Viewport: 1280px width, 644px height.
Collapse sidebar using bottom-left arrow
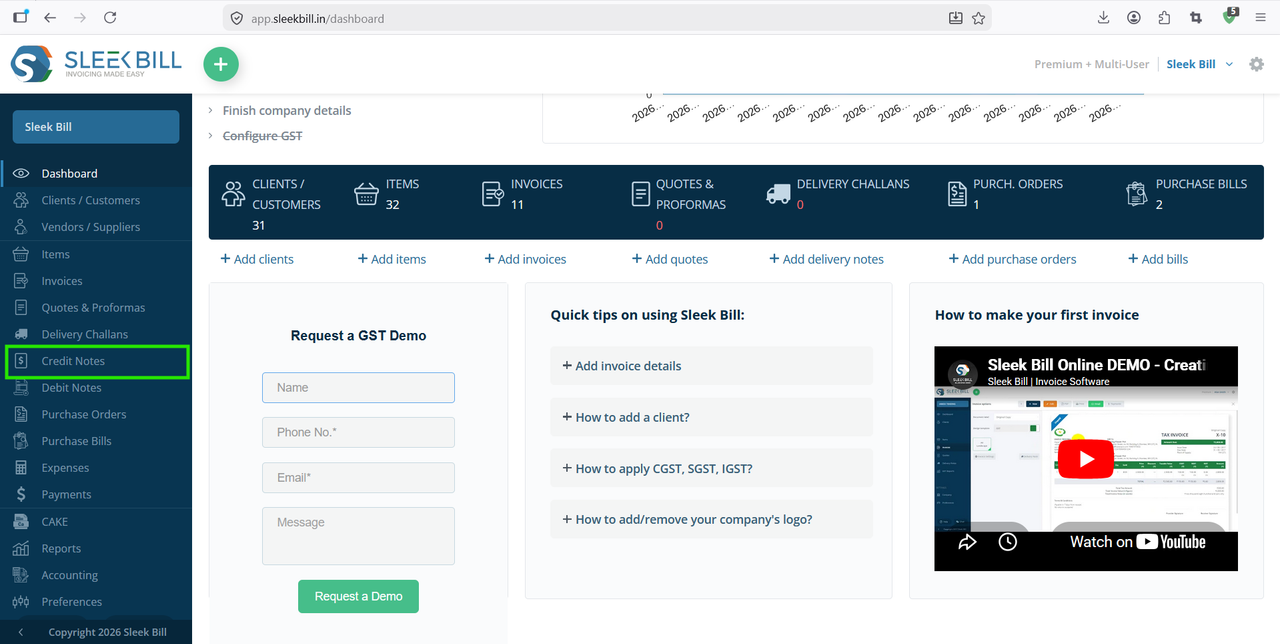click(x=21, y=632)
